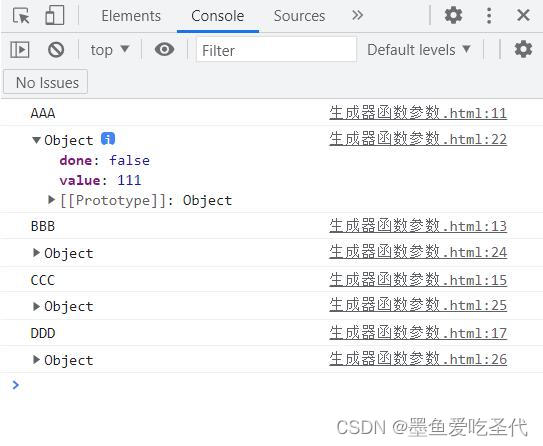This screenshot has height=446, width=543.
Task: Show more tabs with the double chevron
Action: (x=357, y=15)
